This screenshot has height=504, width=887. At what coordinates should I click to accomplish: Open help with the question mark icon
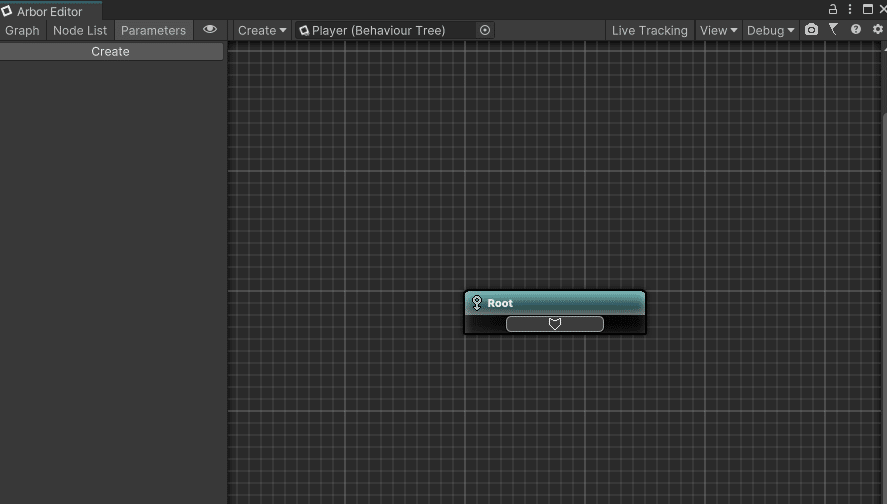pyautogui.click(x=855, y=29)
